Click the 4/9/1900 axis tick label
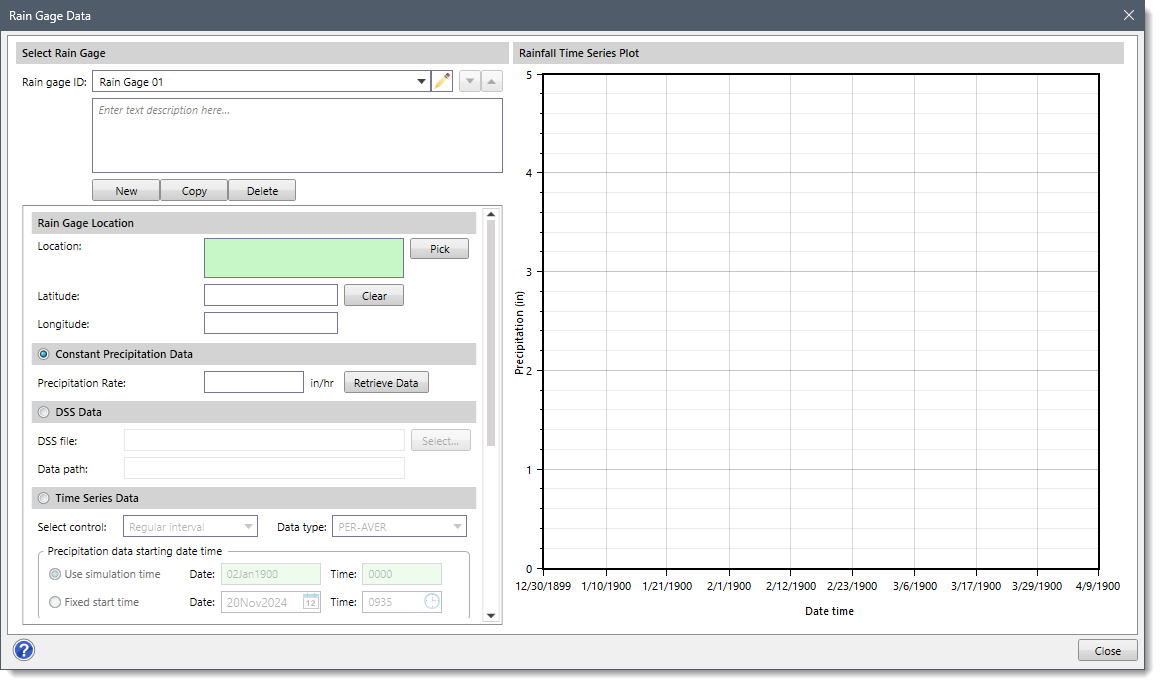Viewport: 1160px width, 685px height. coord(1098,586)
